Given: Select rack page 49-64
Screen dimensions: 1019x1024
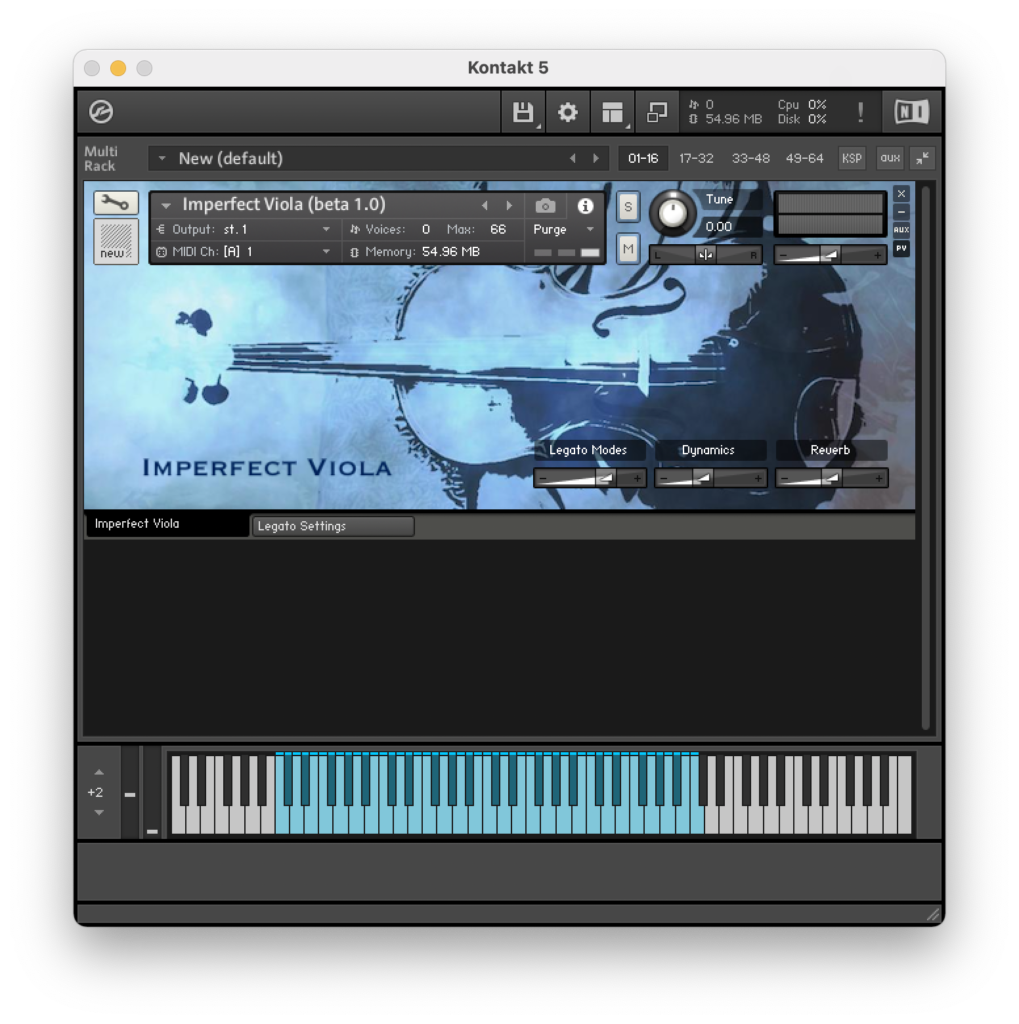Looking at the screenshot, I should click(x=805, y=158).
